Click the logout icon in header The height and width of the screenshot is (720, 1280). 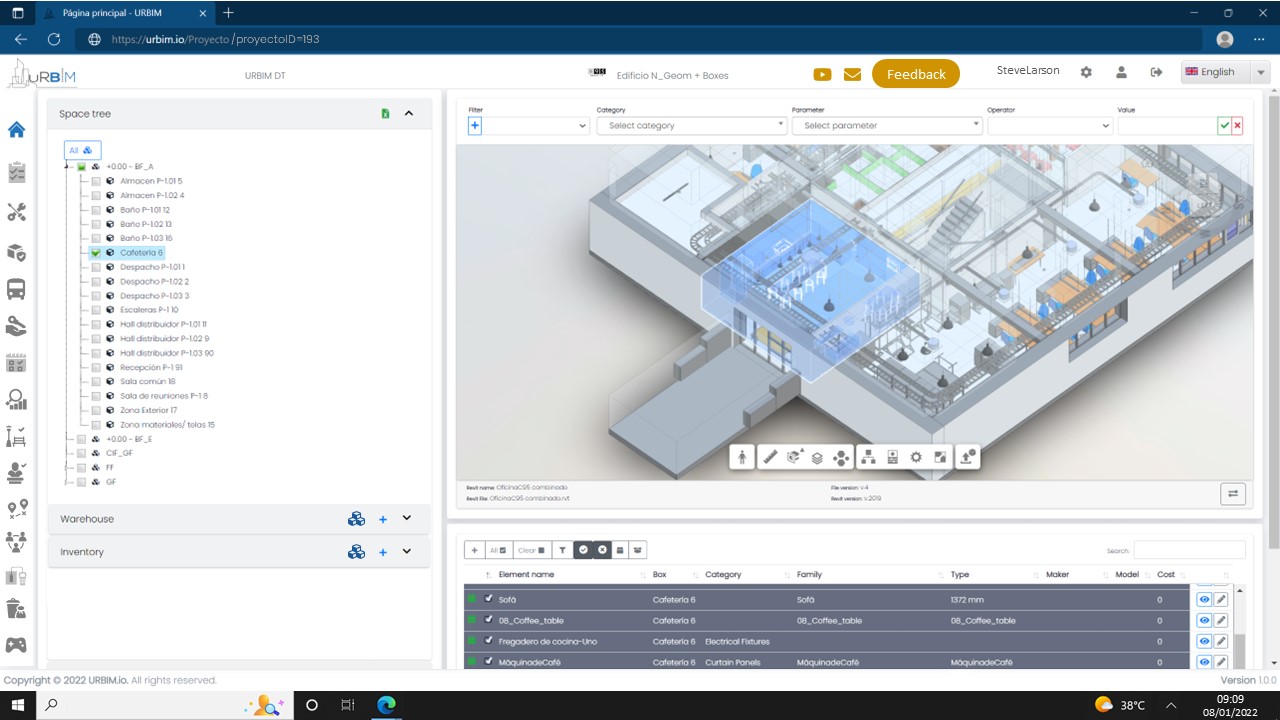pyautogui.click(x=1157, y=72)
